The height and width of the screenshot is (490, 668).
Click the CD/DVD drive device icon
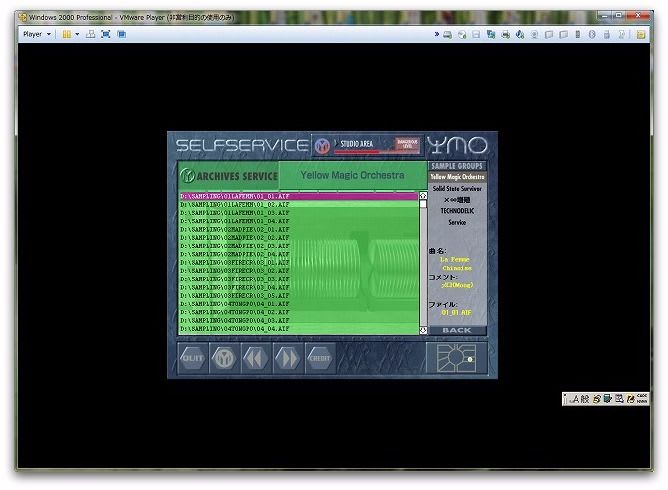coord(462,35)
